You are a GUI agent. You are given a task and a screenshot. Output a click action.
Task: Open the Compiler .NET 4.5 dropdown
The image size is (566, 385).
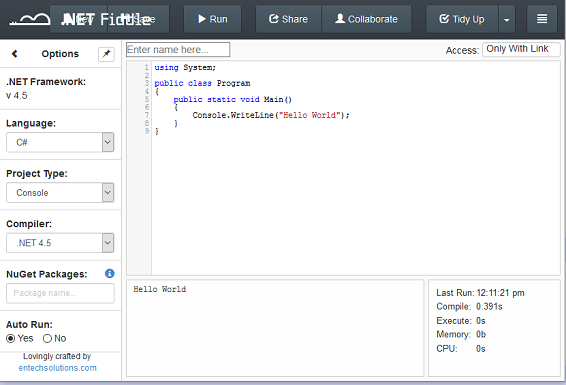pyautogui.click(x=60, y=243)
